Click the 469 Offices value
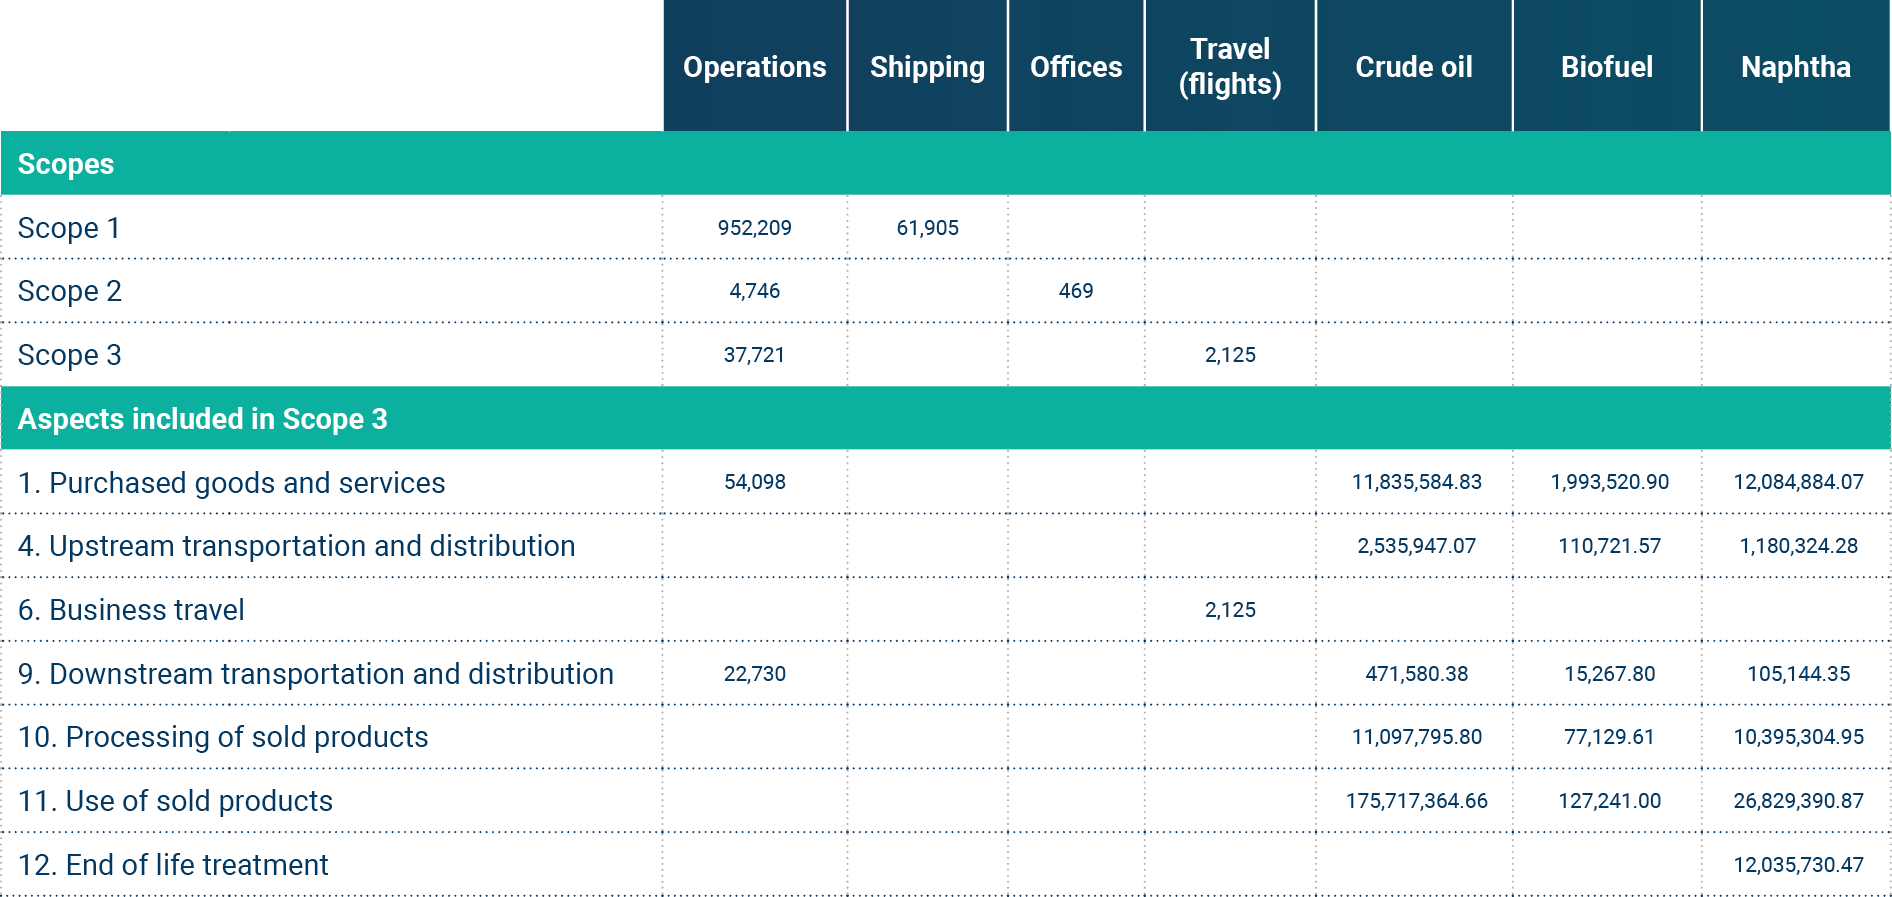Viewport: 1892px width, 897px height. point(1076,291)
